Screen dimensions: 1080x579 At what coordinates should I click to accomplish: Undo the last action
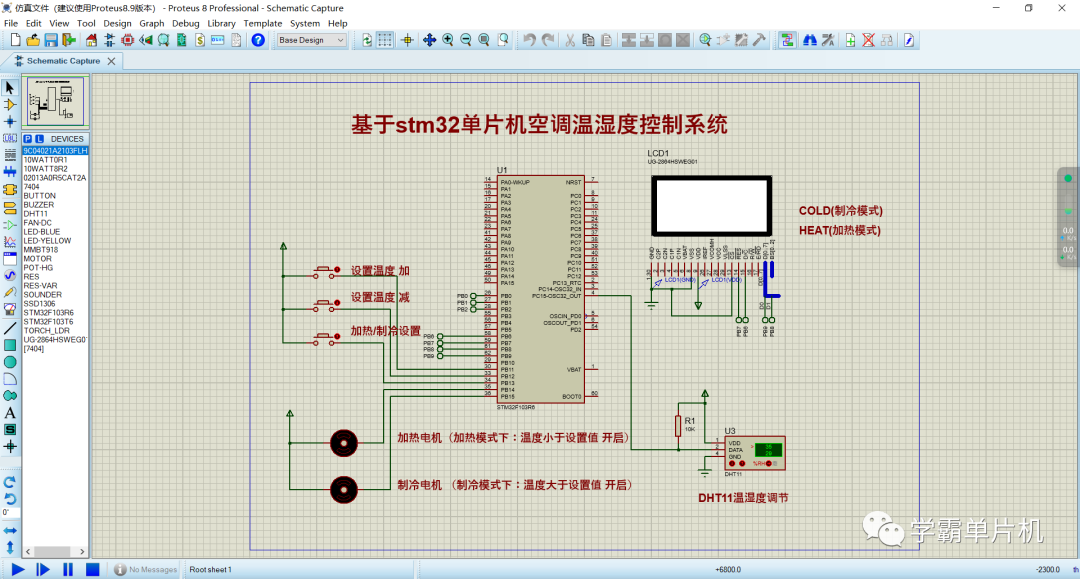point(529,41)
